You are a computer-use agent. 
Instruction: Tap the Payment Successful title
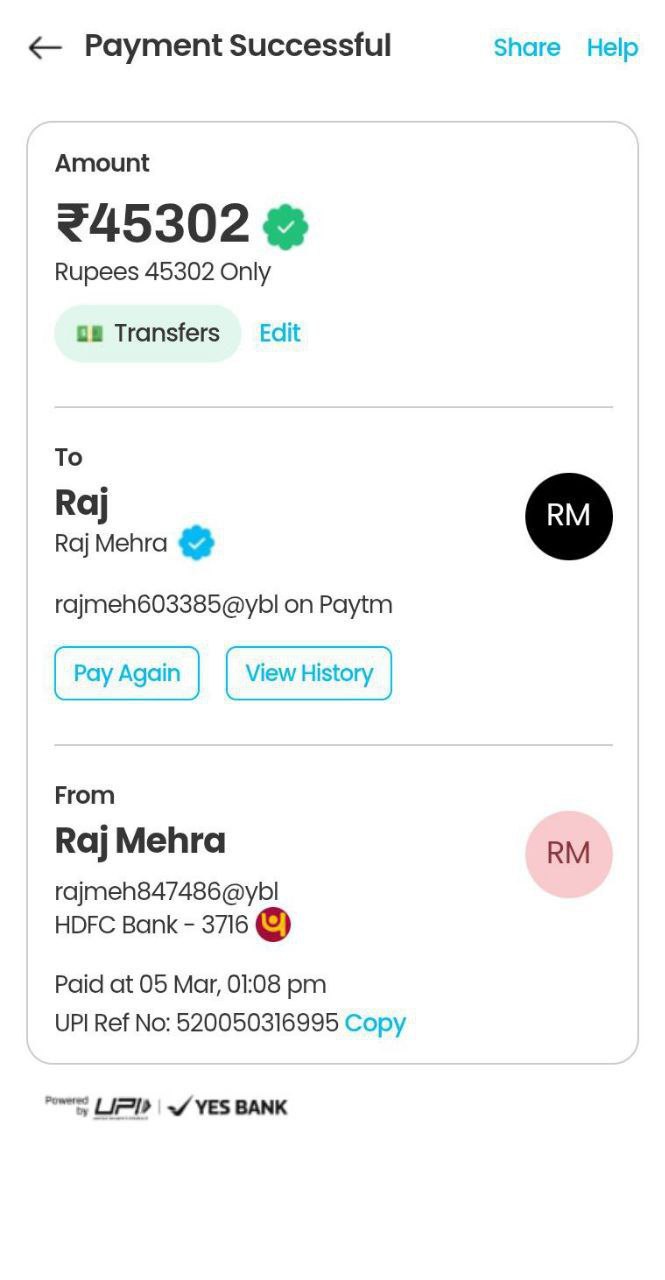237,46
